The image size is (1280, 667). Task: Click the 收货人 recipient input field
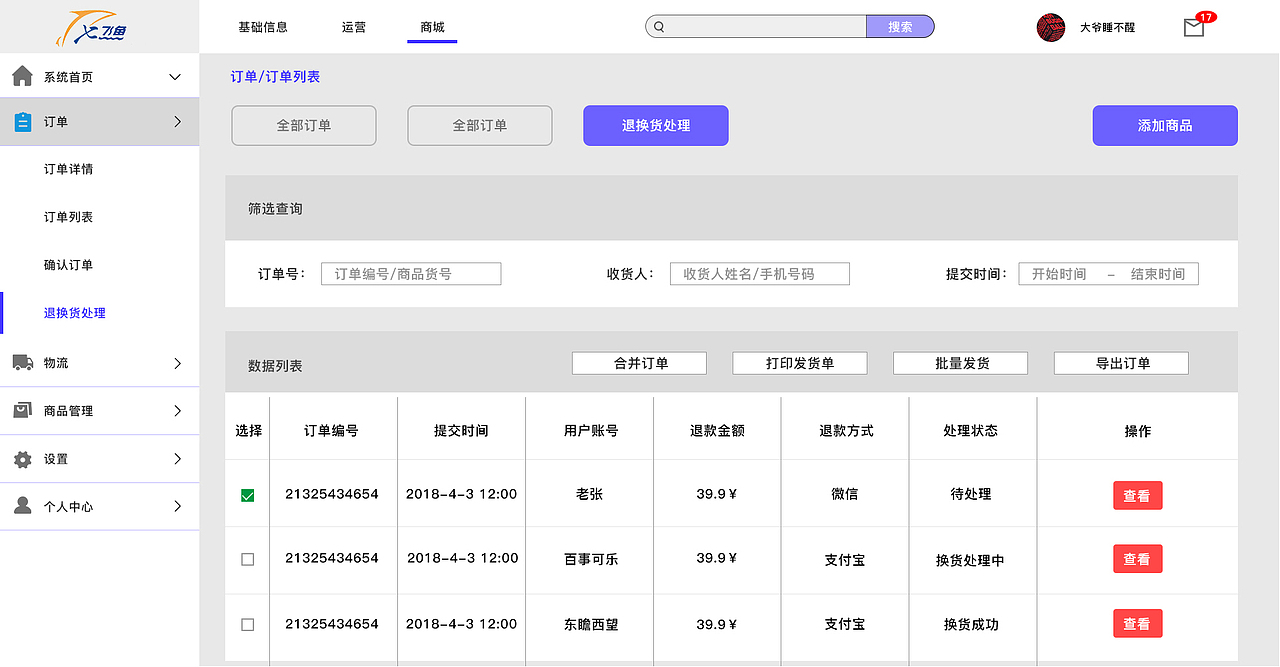(759, 273)
